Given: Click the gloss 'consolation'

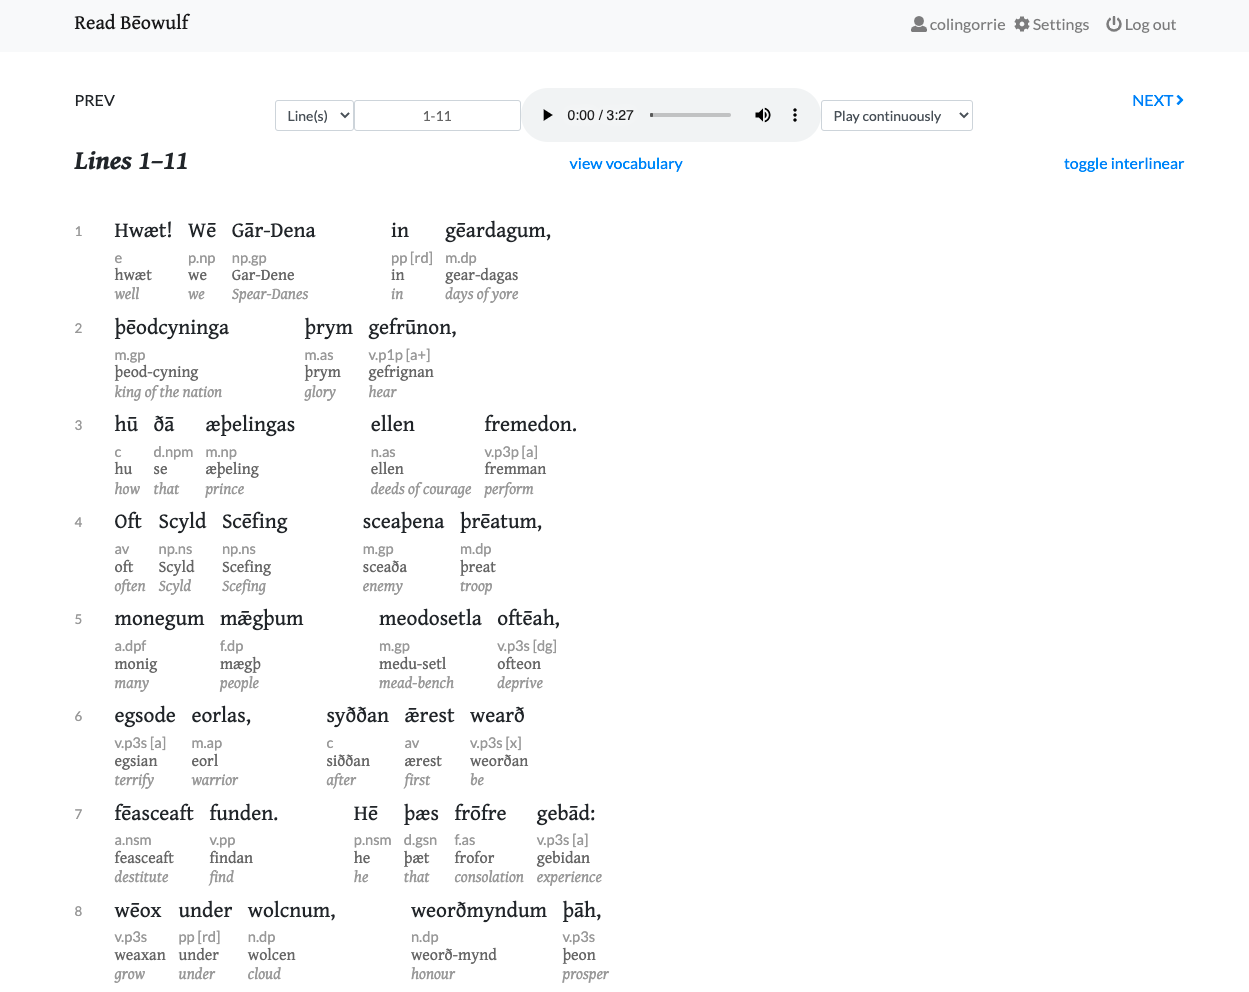Looking at the screenshot, I should [x=489, y=877].
